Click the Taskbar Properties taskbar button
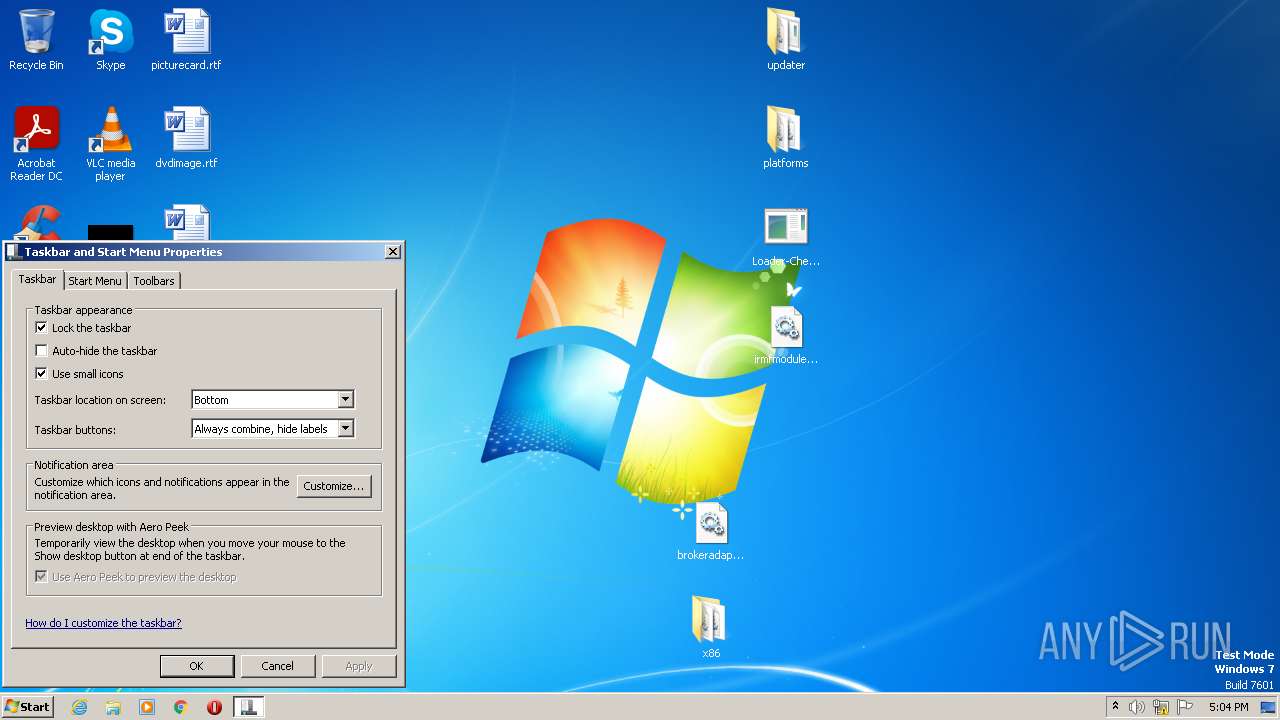Image resolution: width=1280 pixels, height=720 pixels. tap(249, 707)
